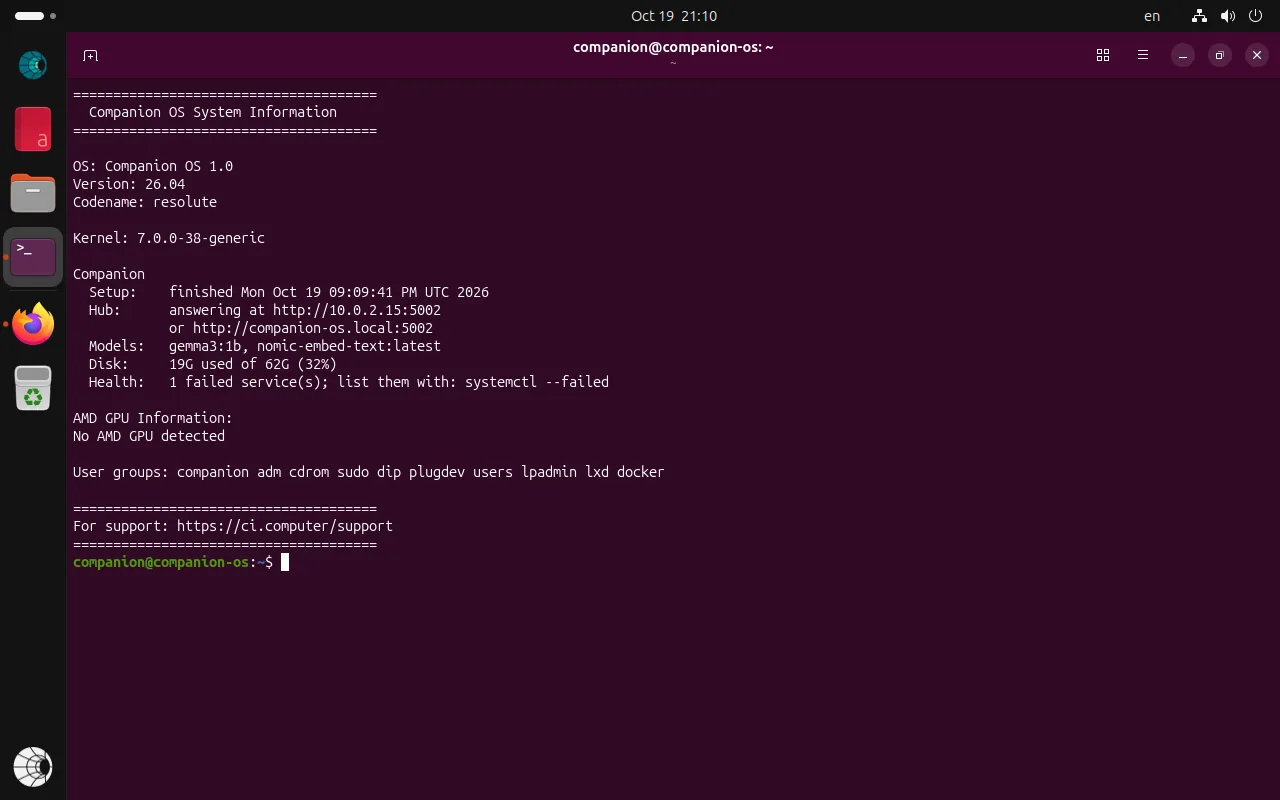Show the terminal tab overview grid
Viewport: 1280px width, 800px height.
coord(1103,56)
